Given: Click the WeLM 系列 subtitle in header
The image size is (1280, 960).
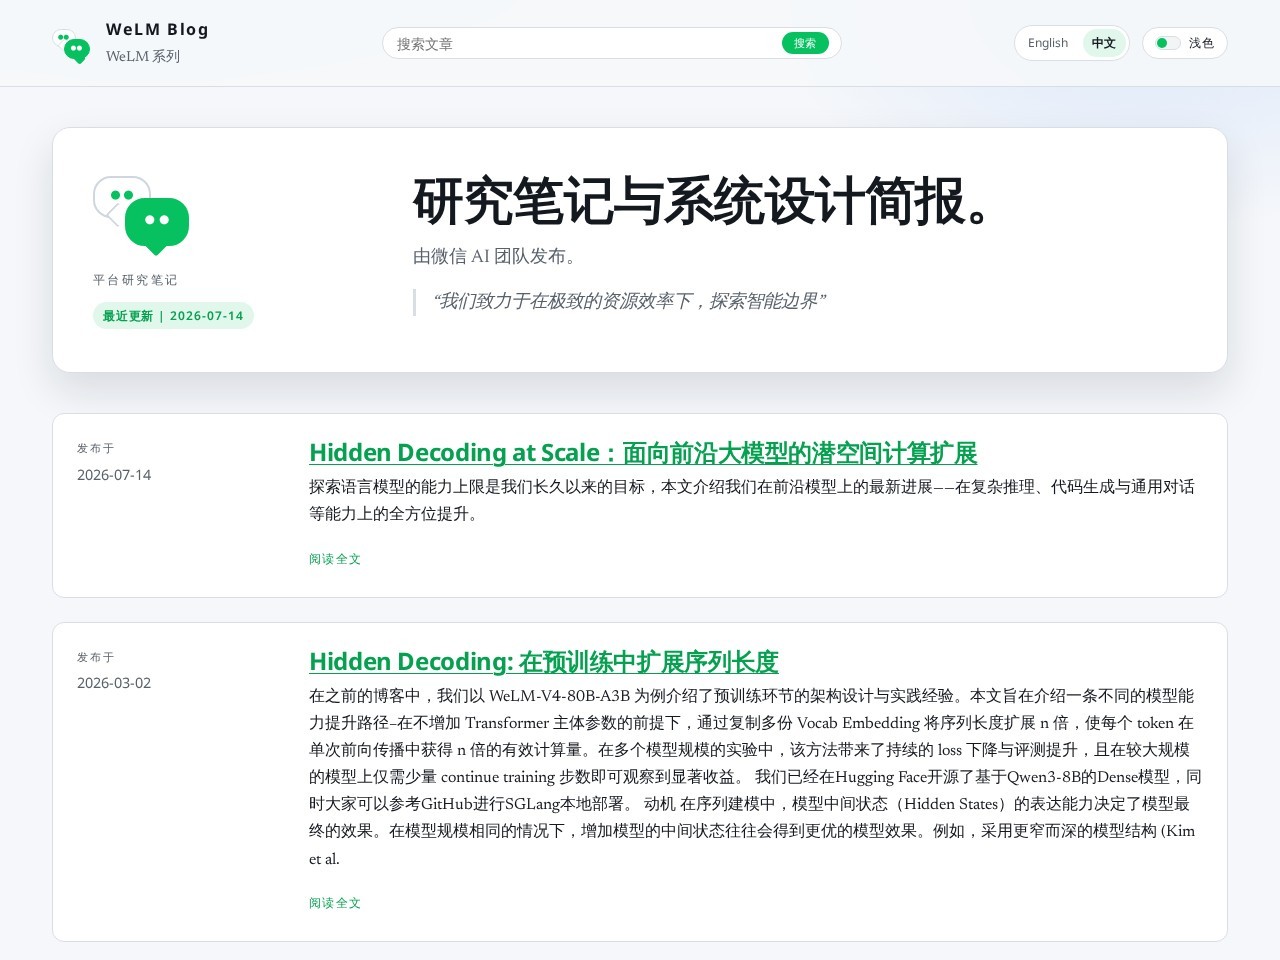Looking at the screenshot, I should click(143, 57).
